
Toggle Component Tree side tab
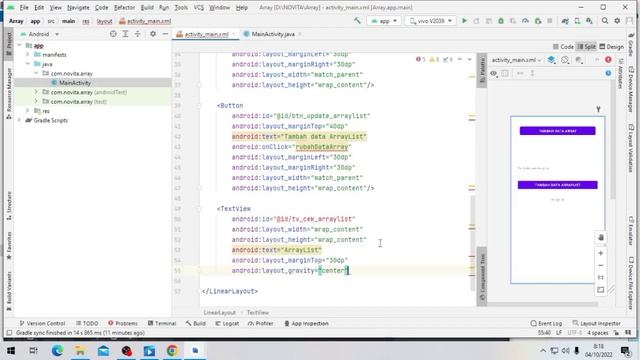click(482, 277)
